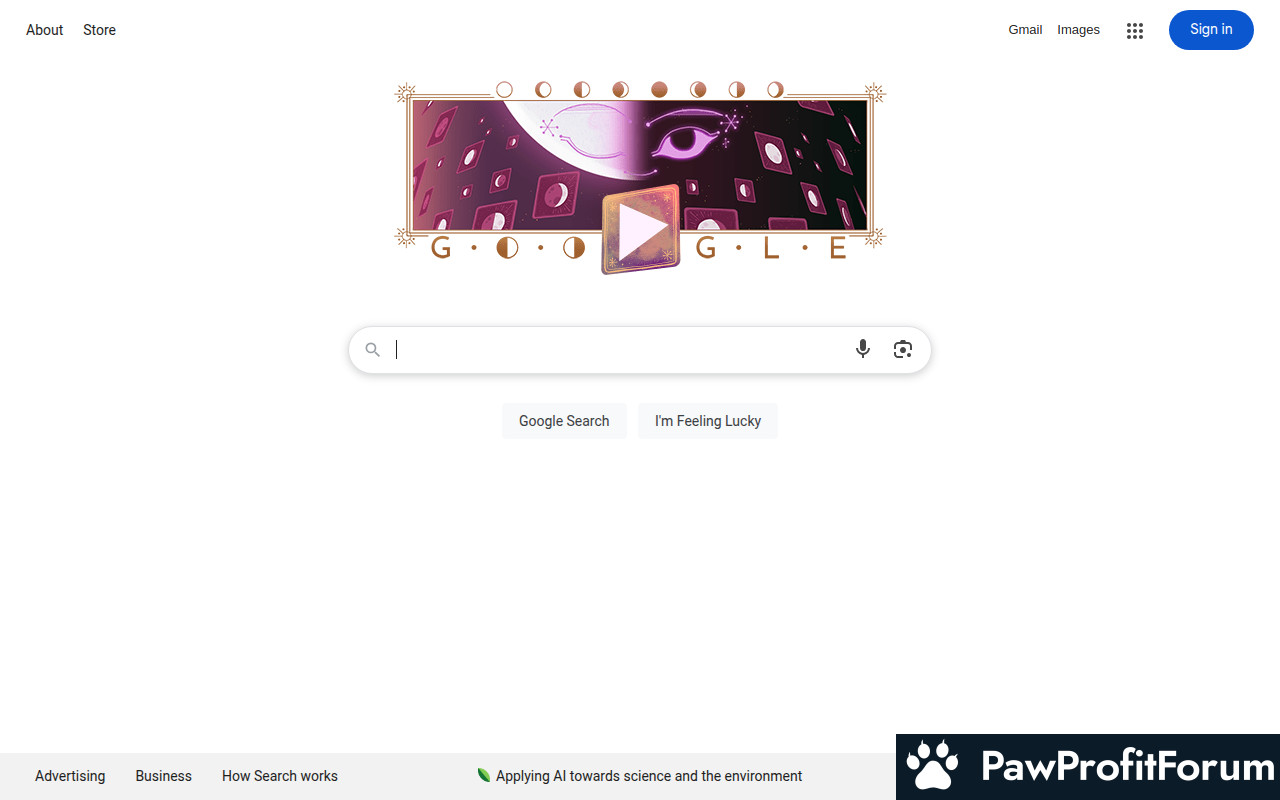Click the green leaf icon in footer
This screenshot has height=800, width=1280.
coord(484,775)
